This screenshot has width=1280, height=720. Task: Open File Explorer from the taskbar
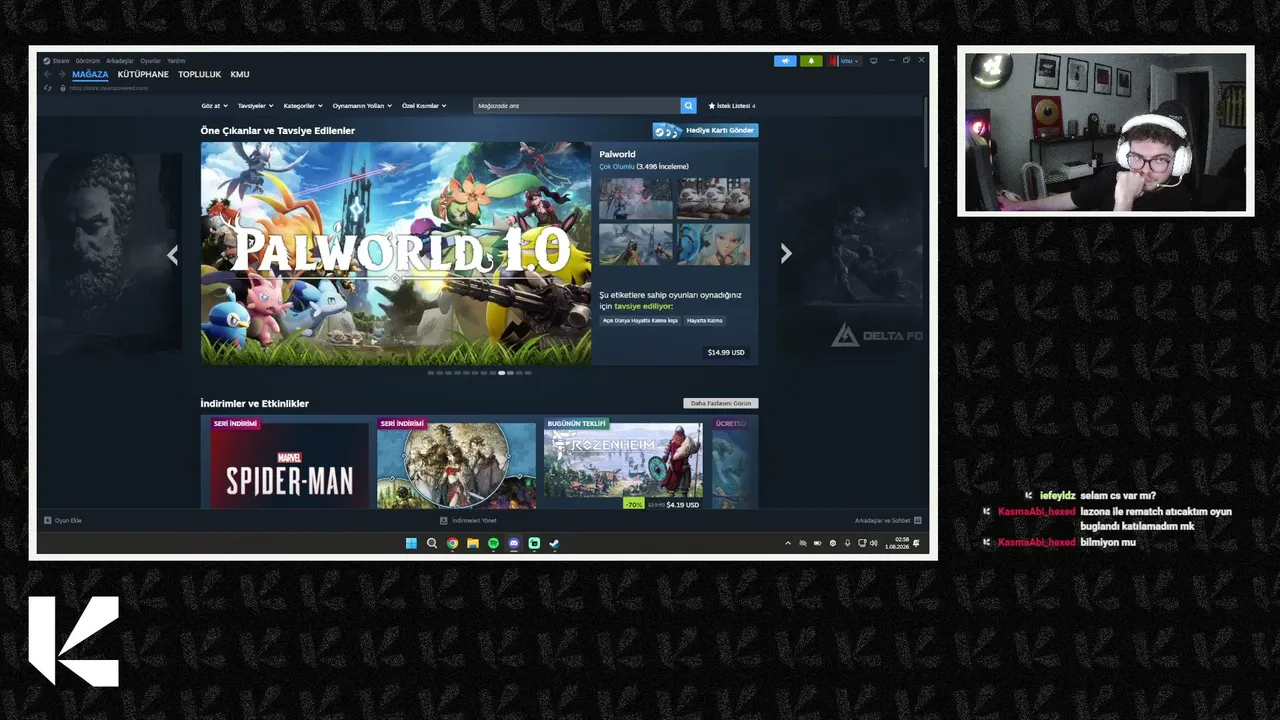point(473,543)
